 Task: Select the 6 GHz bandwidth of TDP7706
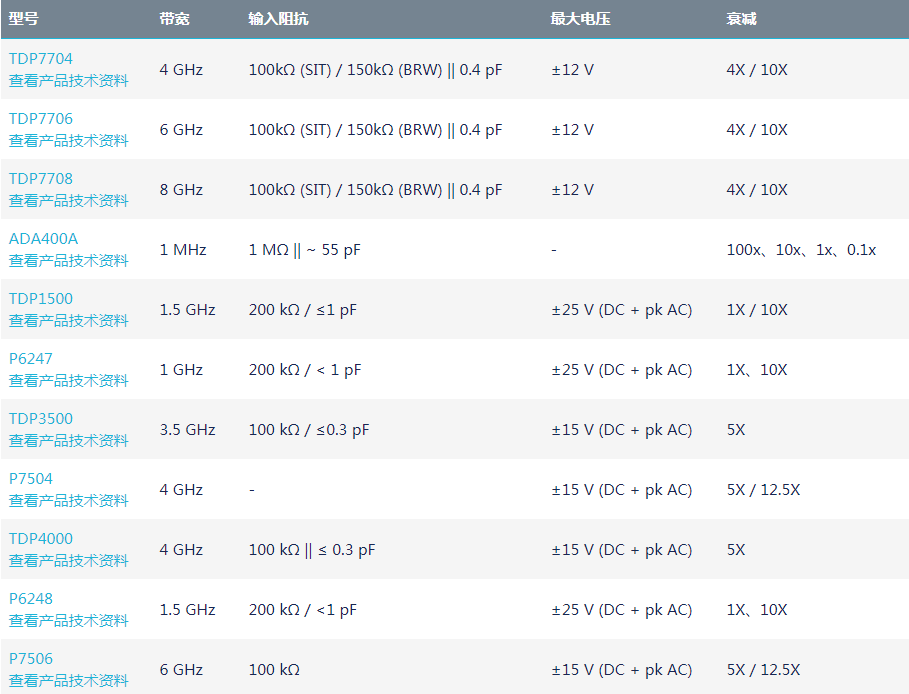(181, 130)
